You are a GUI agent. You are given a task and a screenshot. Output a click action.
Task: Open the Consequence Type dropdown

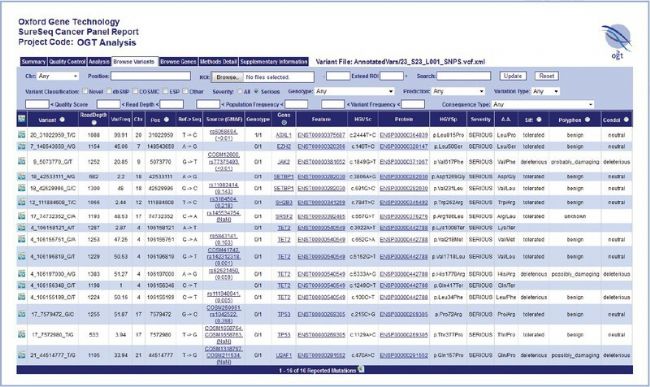(543, 104)
